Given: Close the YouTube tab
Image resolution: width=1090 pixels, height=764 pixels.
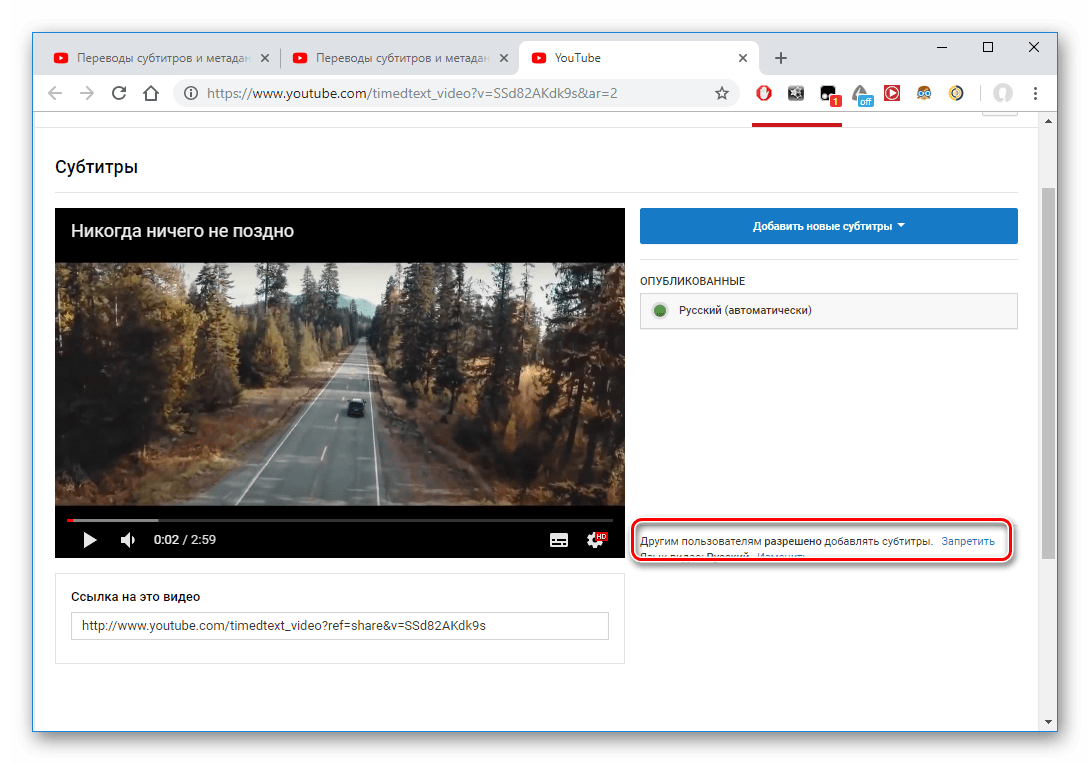Looking at the screenshot, I should (x=742, y=58).
